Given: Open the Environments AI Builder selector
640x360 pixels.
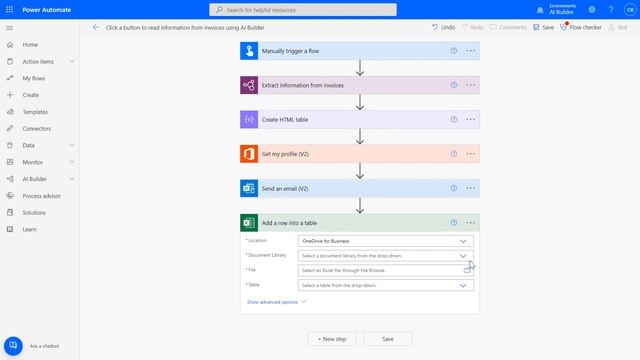Looking at the screenshot, I should tap(562, 9).
